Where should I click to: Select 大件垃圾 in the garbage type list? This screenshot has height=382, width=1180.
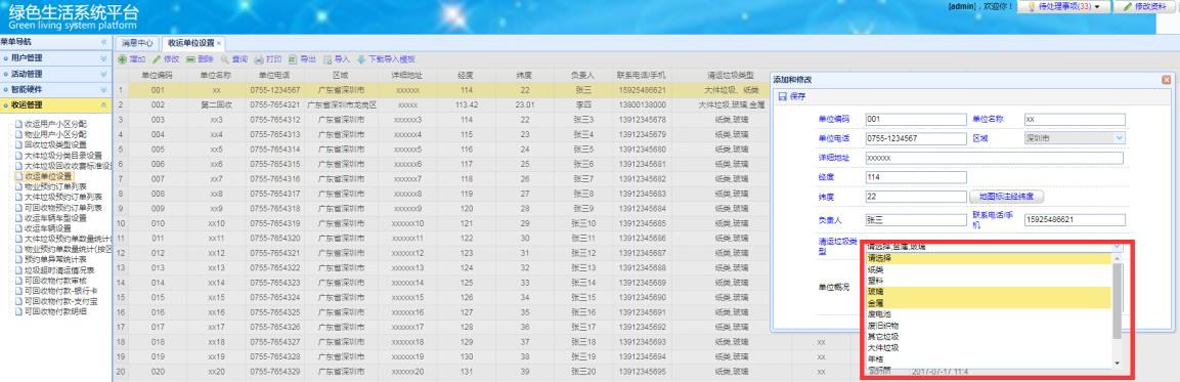988,348
